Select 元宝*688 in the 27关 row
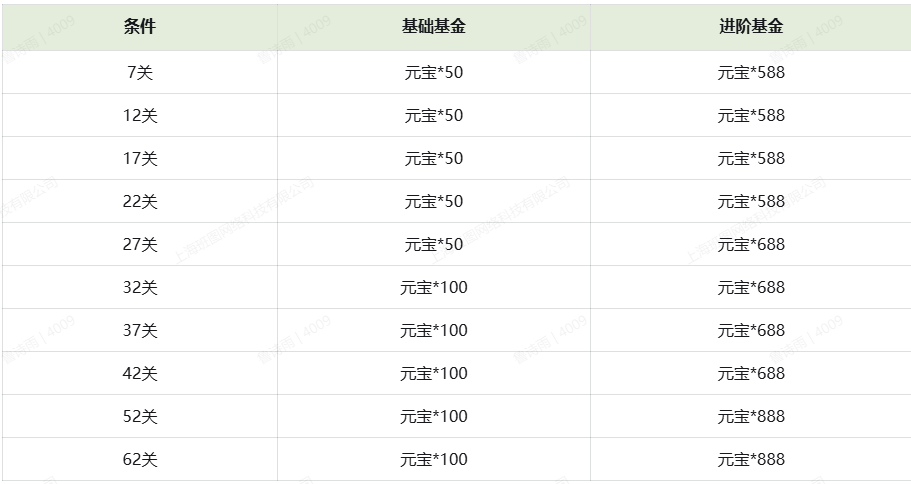Image resolution: width=911 pixels, height=484 pixels. tap(751, 245)
